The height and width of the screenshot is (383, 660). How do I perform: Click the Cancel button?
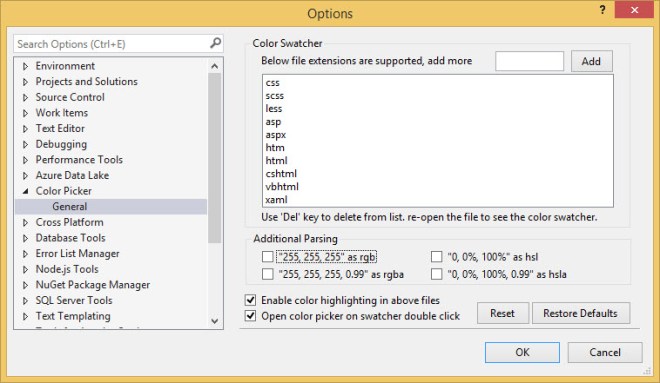(x=605, y=352)
